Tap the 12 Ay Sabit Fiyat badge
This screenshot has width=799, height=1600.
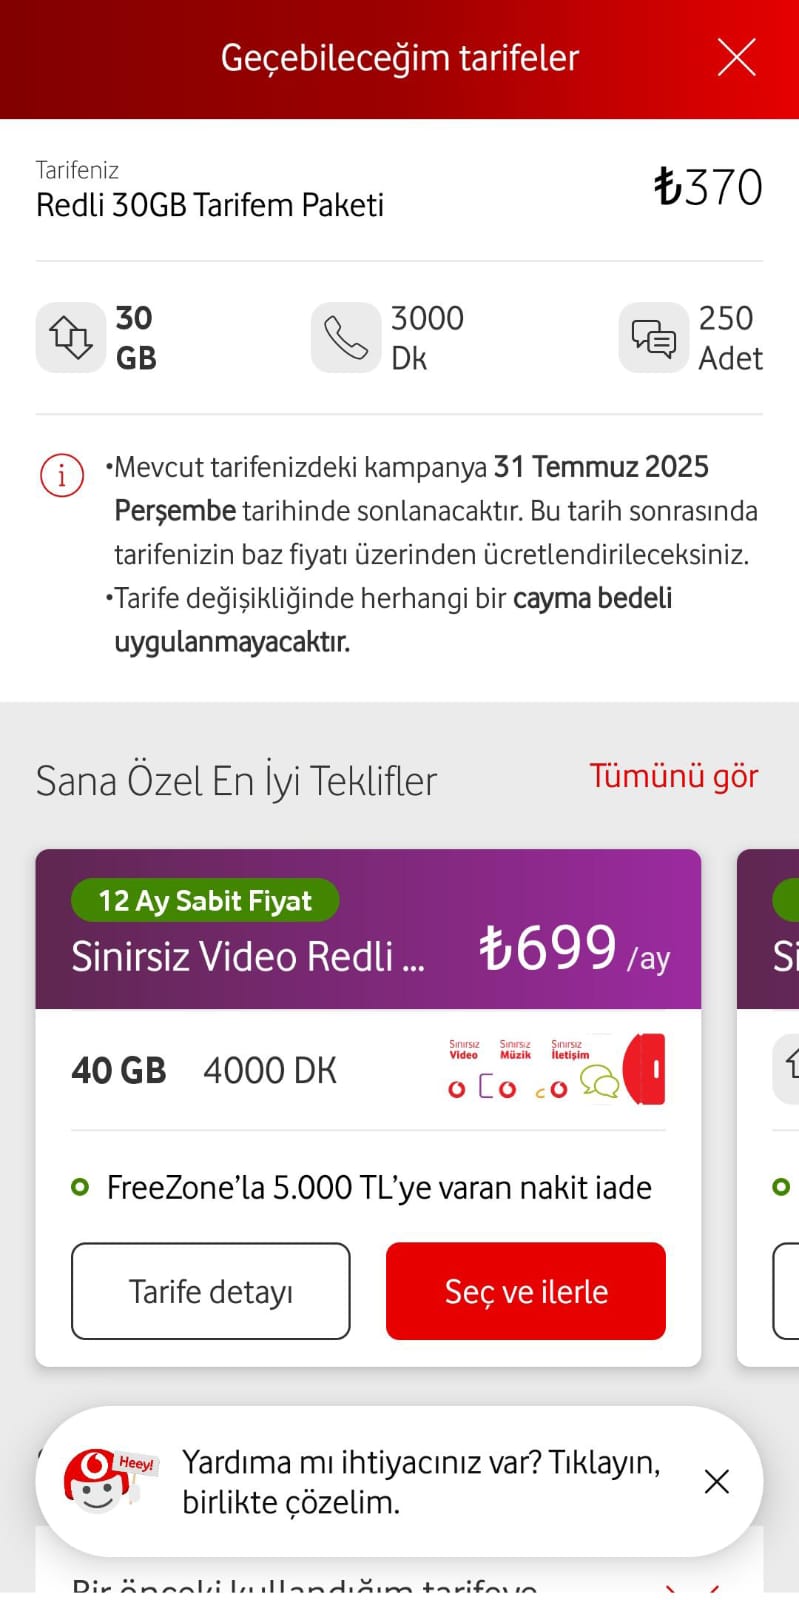point(205,901)
